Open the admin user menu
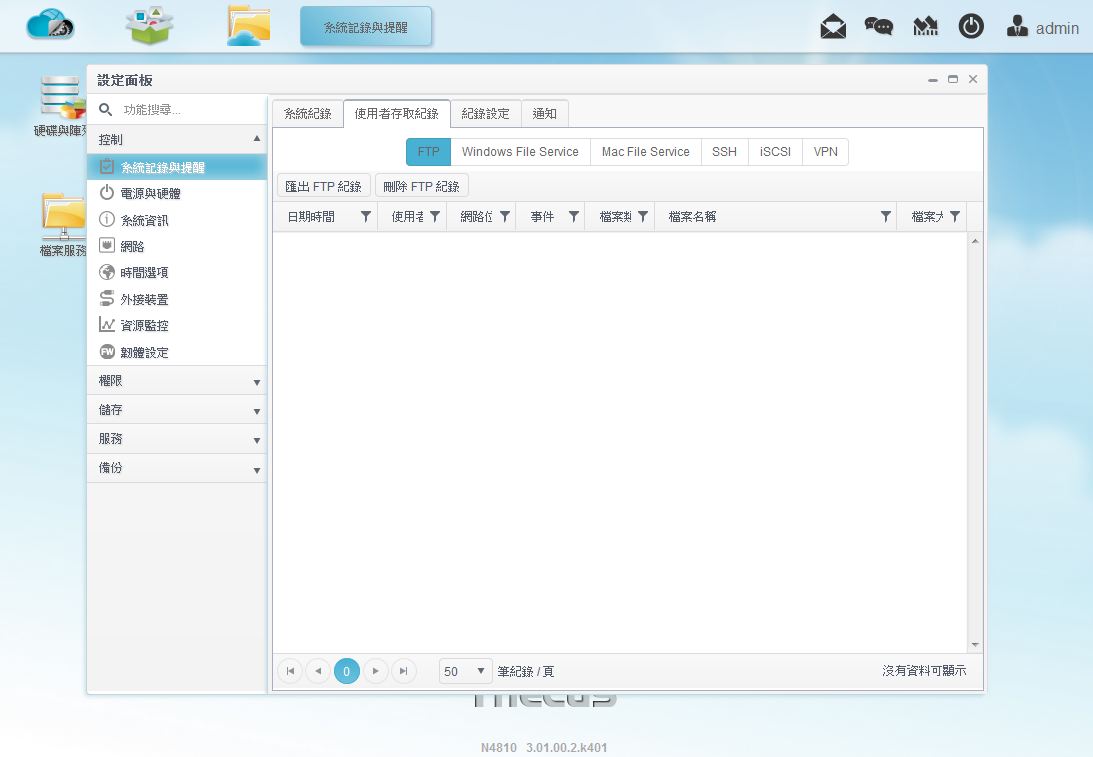Image resolution: width=1093 pixels, height=757 pixels. [x=1043, y=27]
